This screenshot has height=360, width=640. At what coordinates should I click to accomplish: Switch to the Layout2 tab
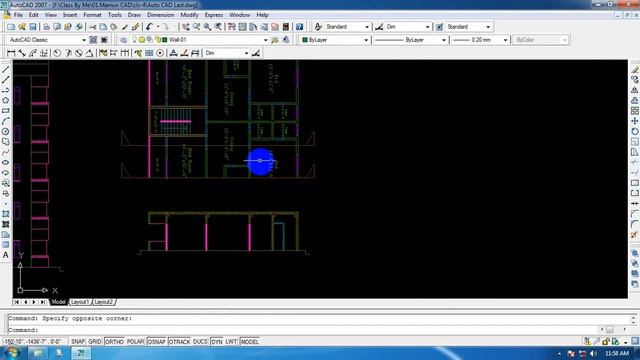pyautogui.click(x=104, y=302)
